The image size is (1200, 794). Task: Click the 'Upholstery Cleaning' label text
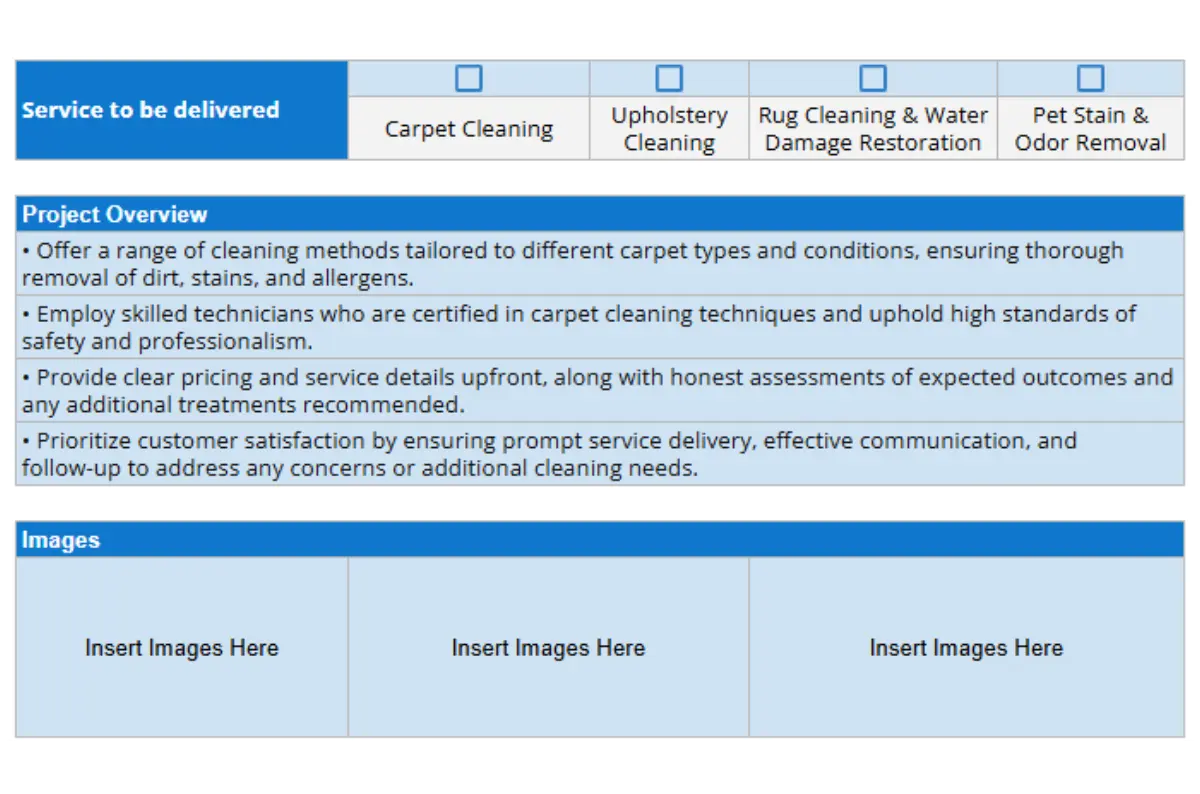coord(669,129)
